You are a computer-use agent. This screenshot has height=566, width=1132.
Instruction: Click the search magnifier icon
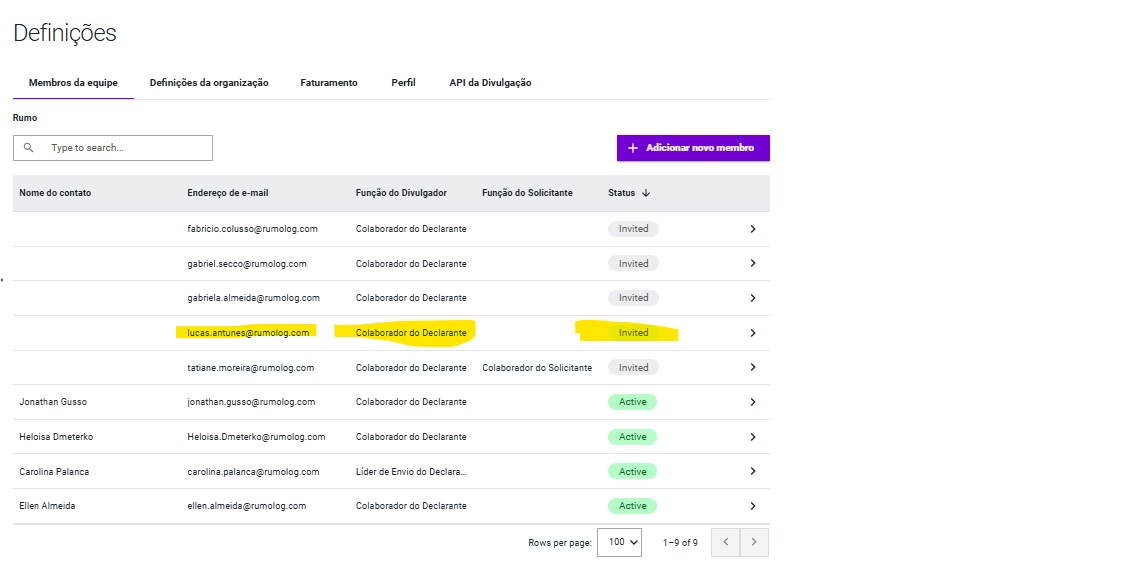coord(29,147)
